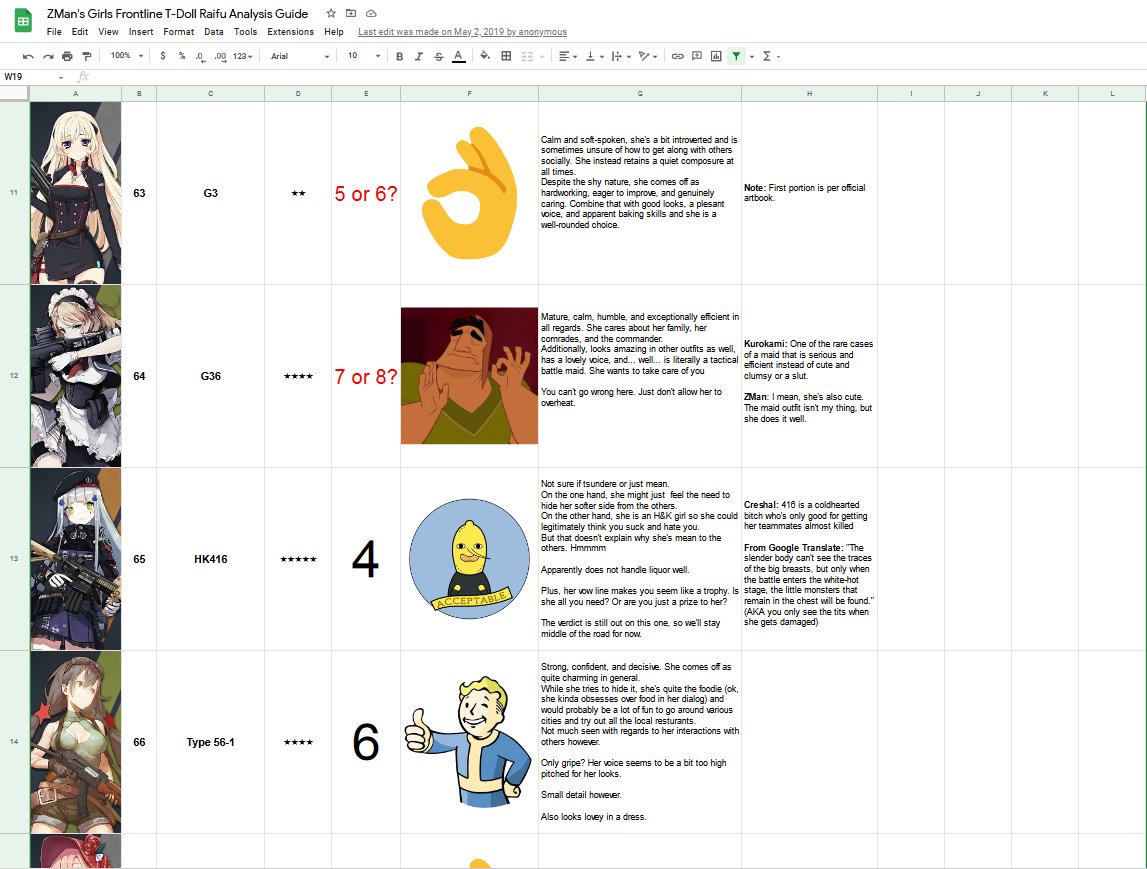Click the last edit history link
The height and width of the screenshot is (869, 1147).
tap(462, 32)
